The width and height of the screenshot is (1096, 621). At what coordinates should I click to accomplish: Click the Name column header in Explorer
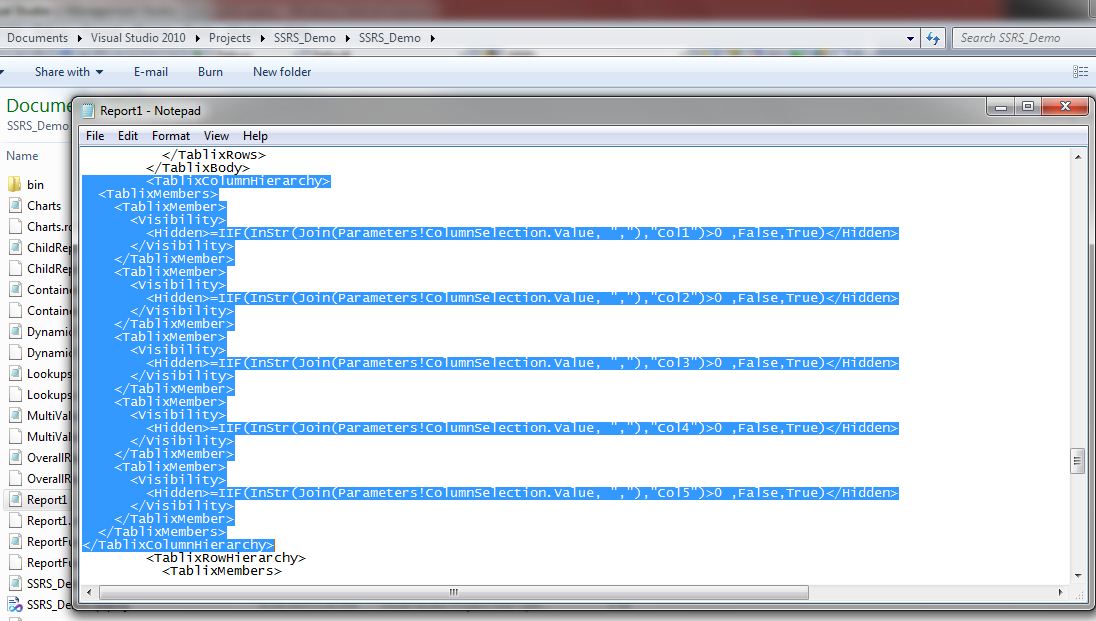22,155
